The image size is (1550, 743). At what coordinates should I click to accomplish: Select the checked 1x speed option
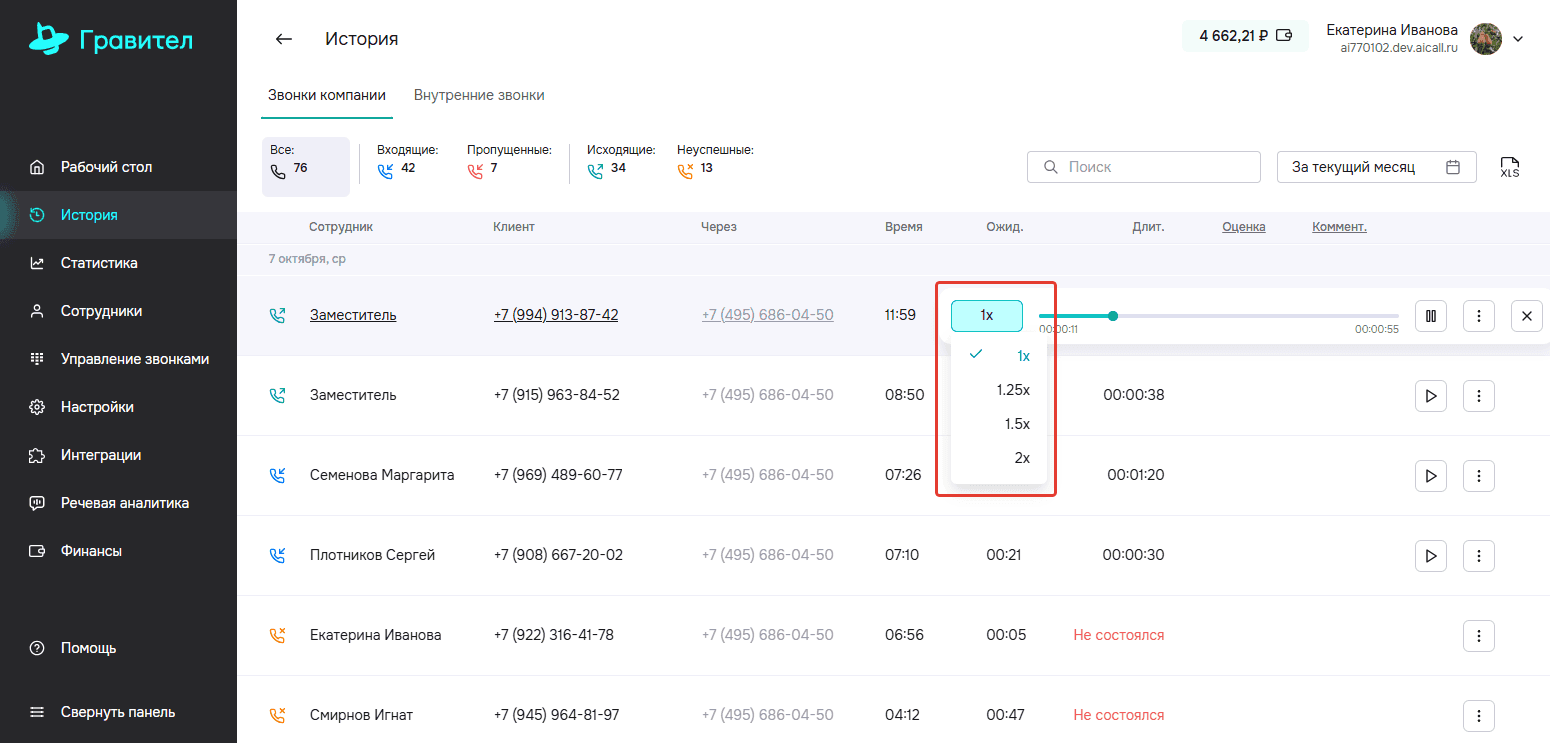[x=998, y=356]
